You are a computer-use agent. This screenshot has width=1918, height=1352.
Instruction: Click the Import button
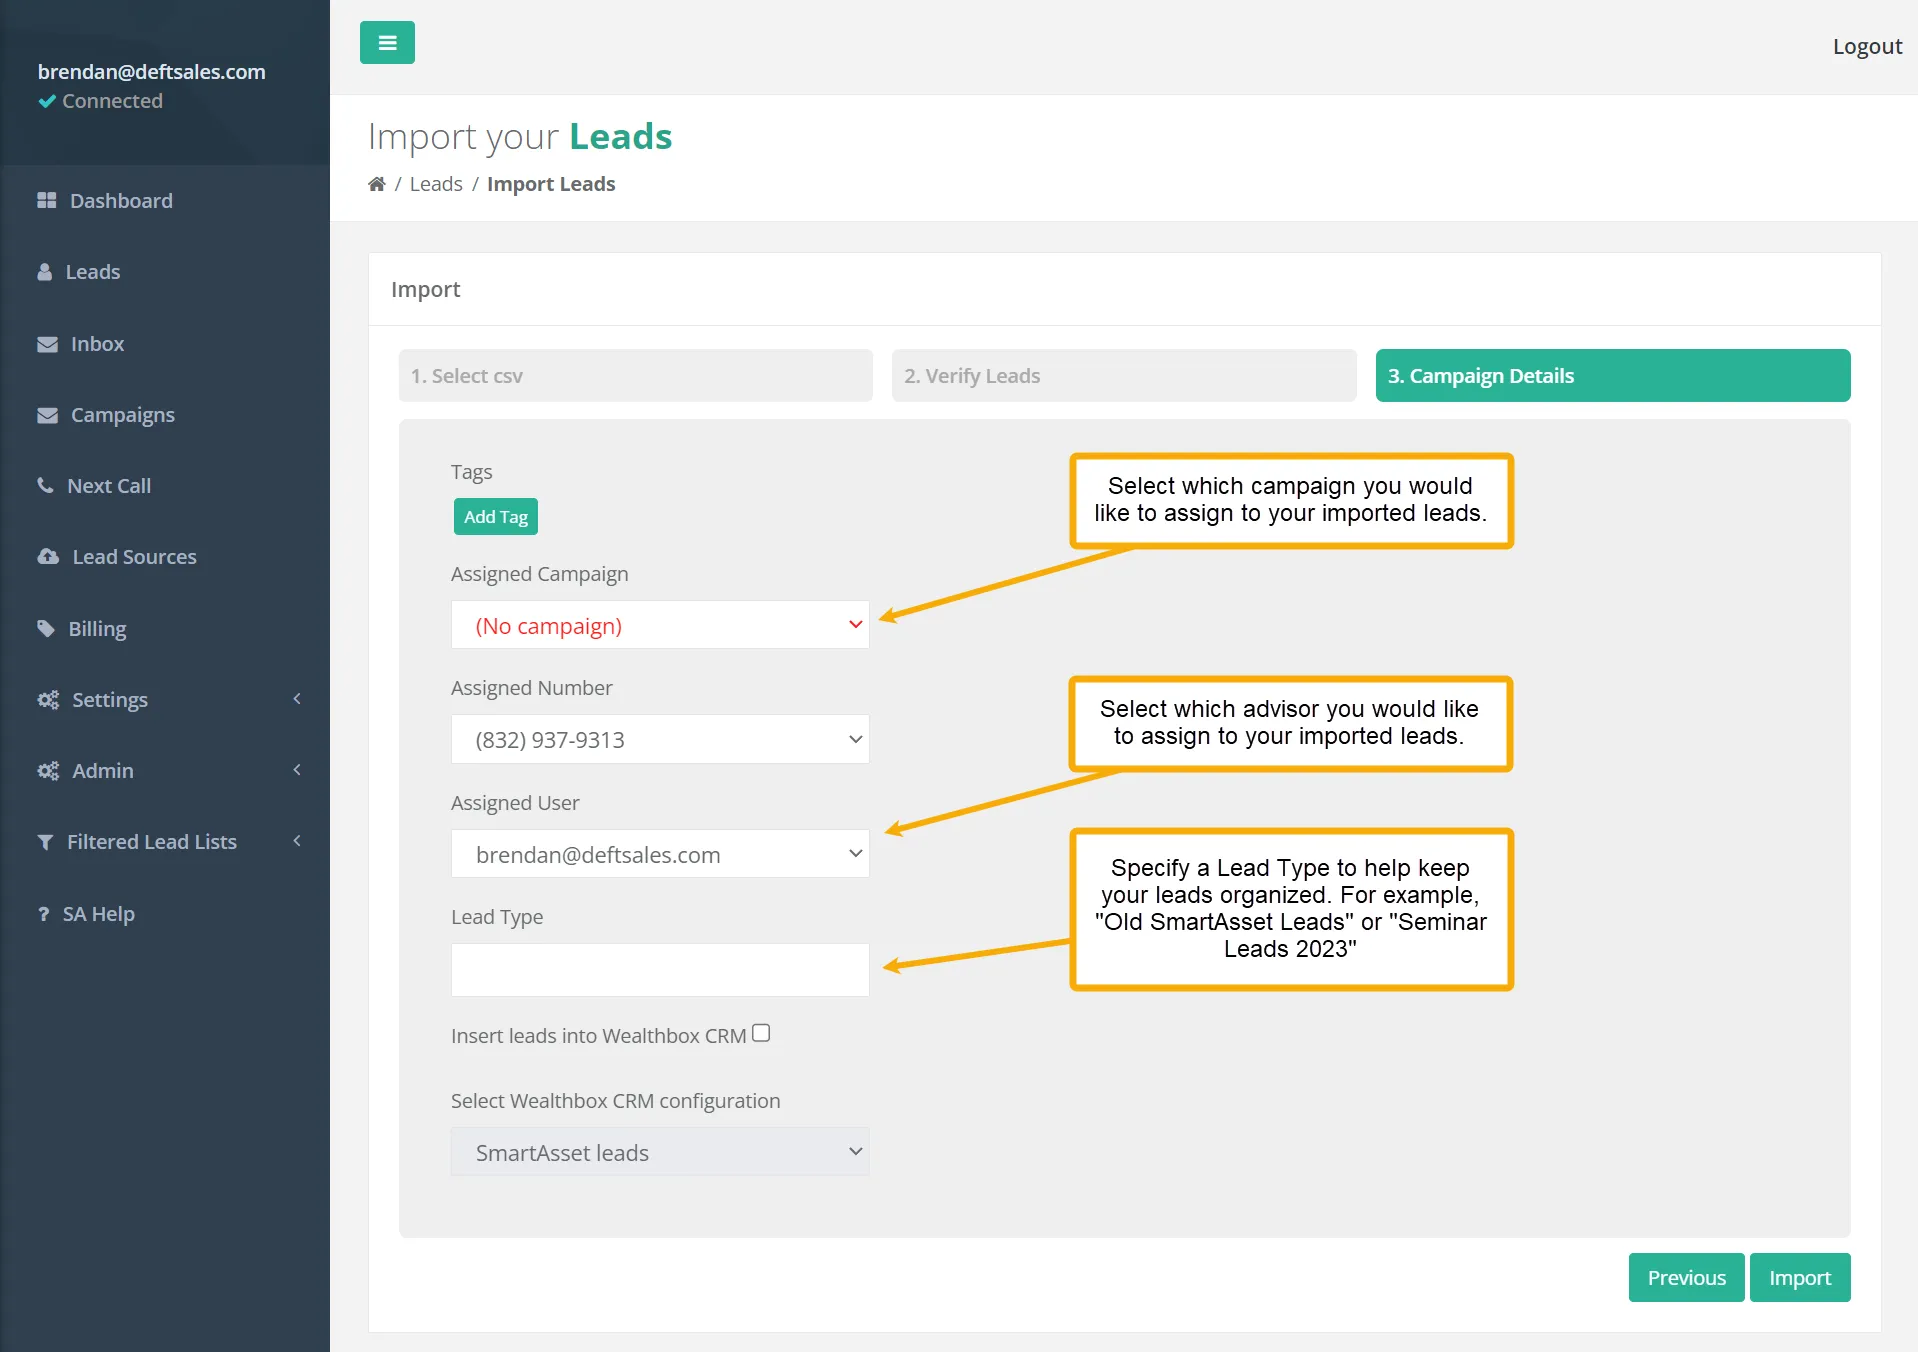pos(1800,1278)
